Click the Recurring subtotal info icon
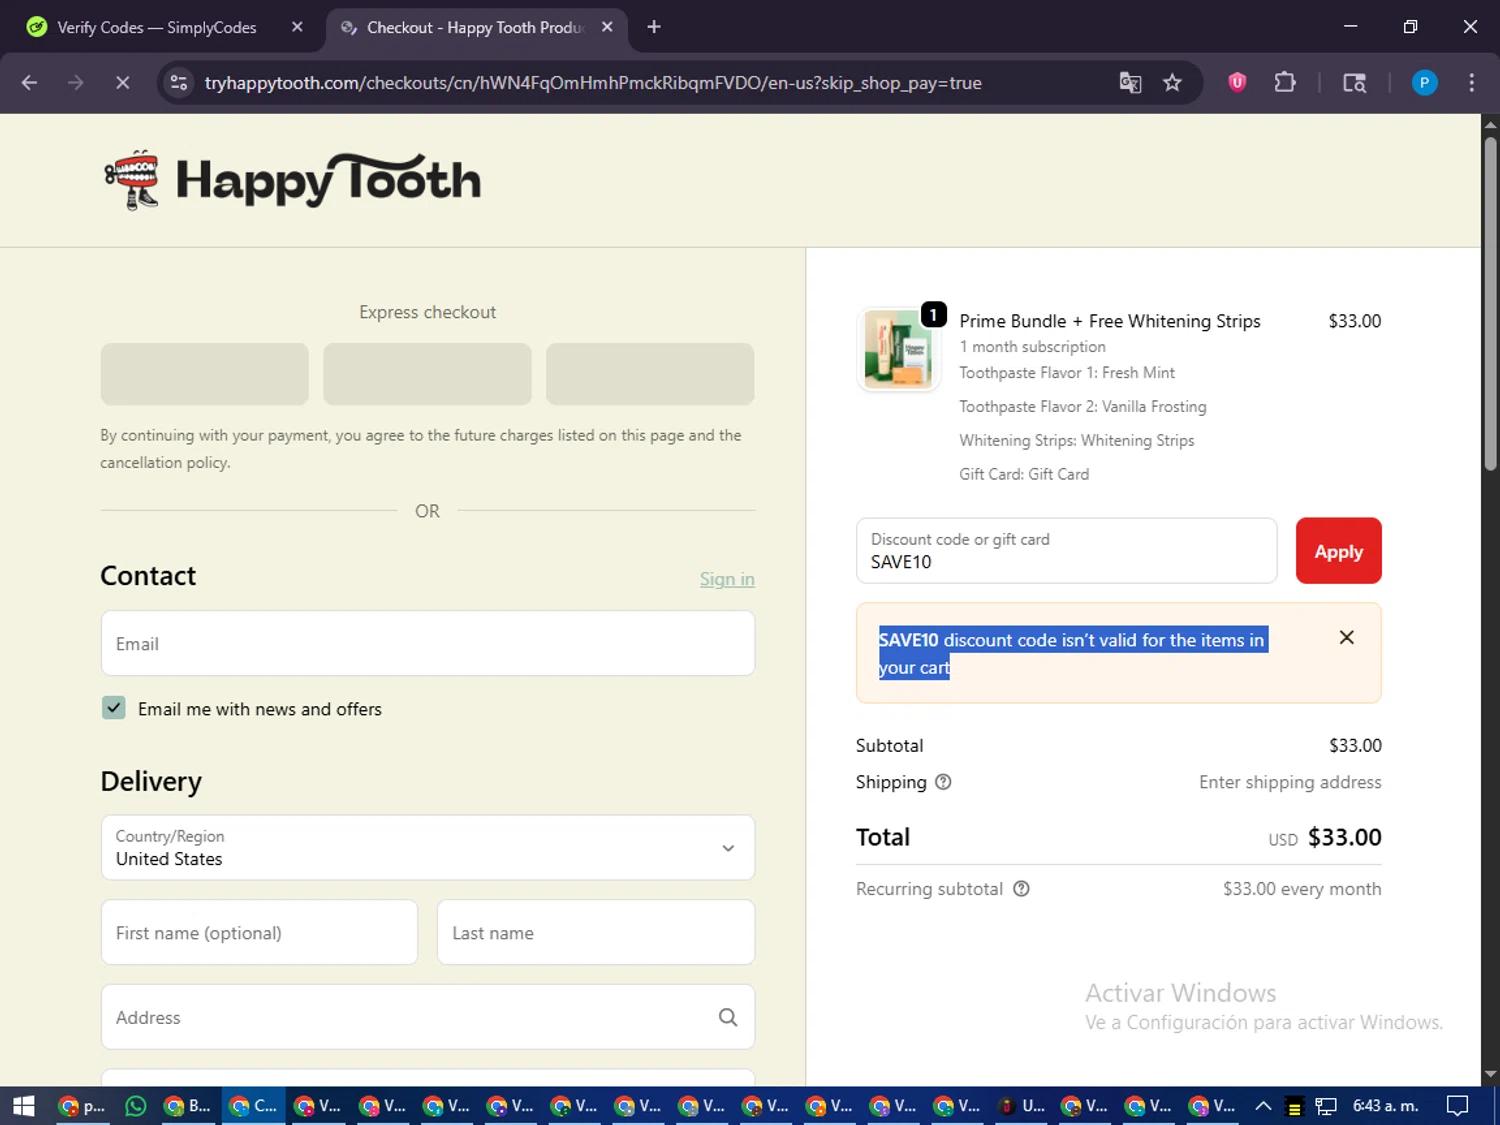Viewport: 1500px width, 1125px height. (1021, 888)
